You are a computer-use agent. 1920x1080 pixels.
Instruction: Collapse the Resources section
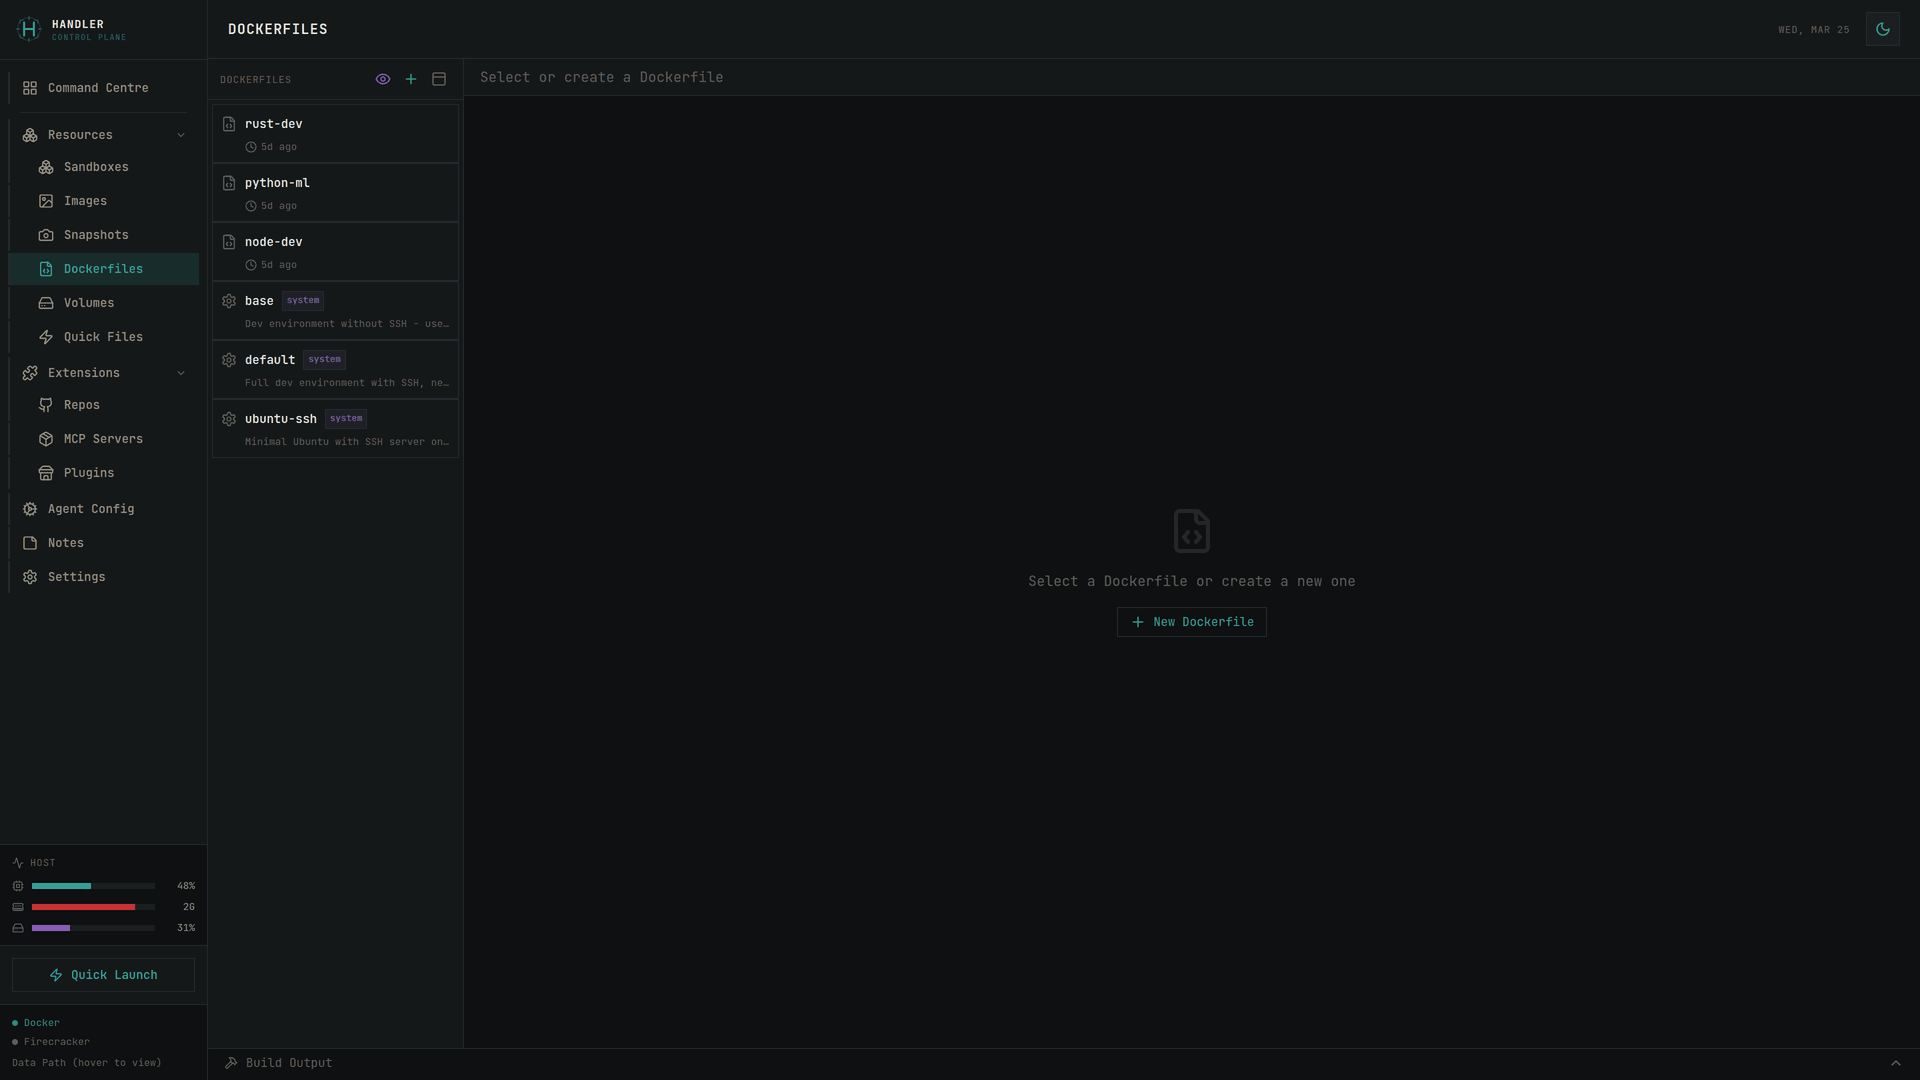point(181,135)
